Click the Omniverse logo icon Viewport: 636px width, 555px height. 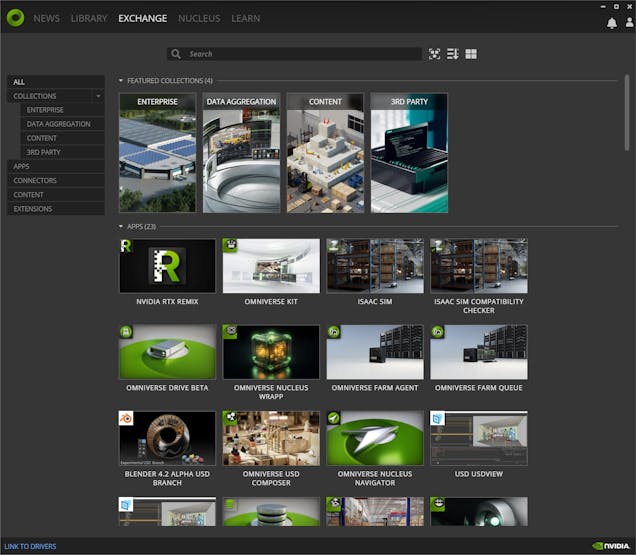tap(15, 18)
